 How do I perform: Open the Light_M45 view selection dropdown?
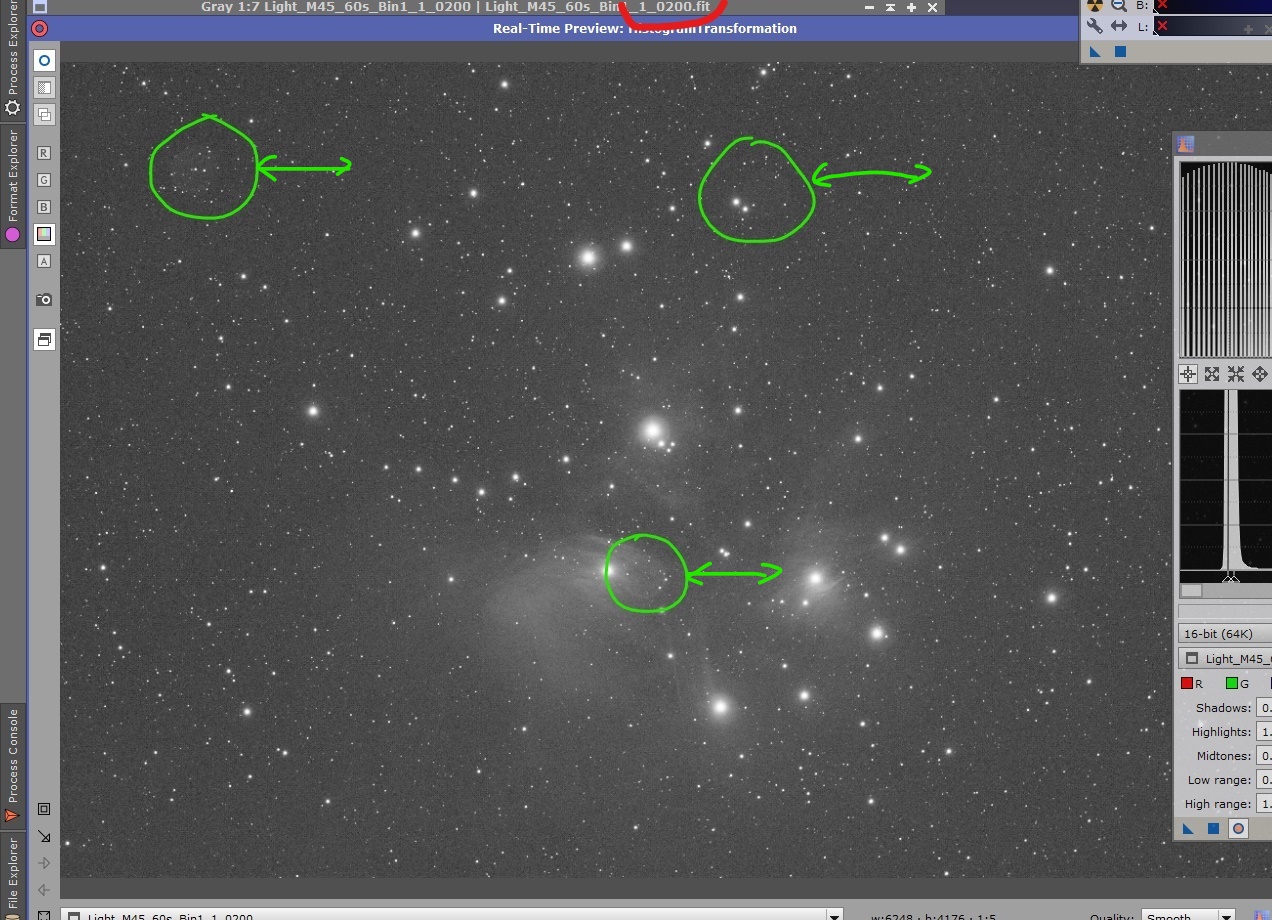[x=1225, y=658]
